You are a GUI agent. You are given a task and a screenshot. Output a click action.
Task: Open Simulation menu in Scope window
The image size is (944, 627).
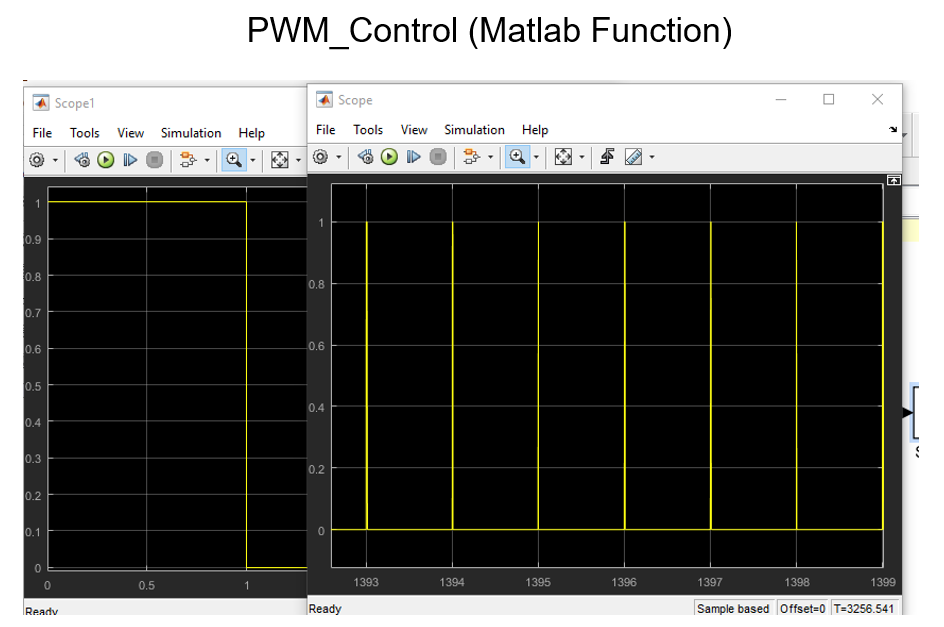tap(474, 130)
